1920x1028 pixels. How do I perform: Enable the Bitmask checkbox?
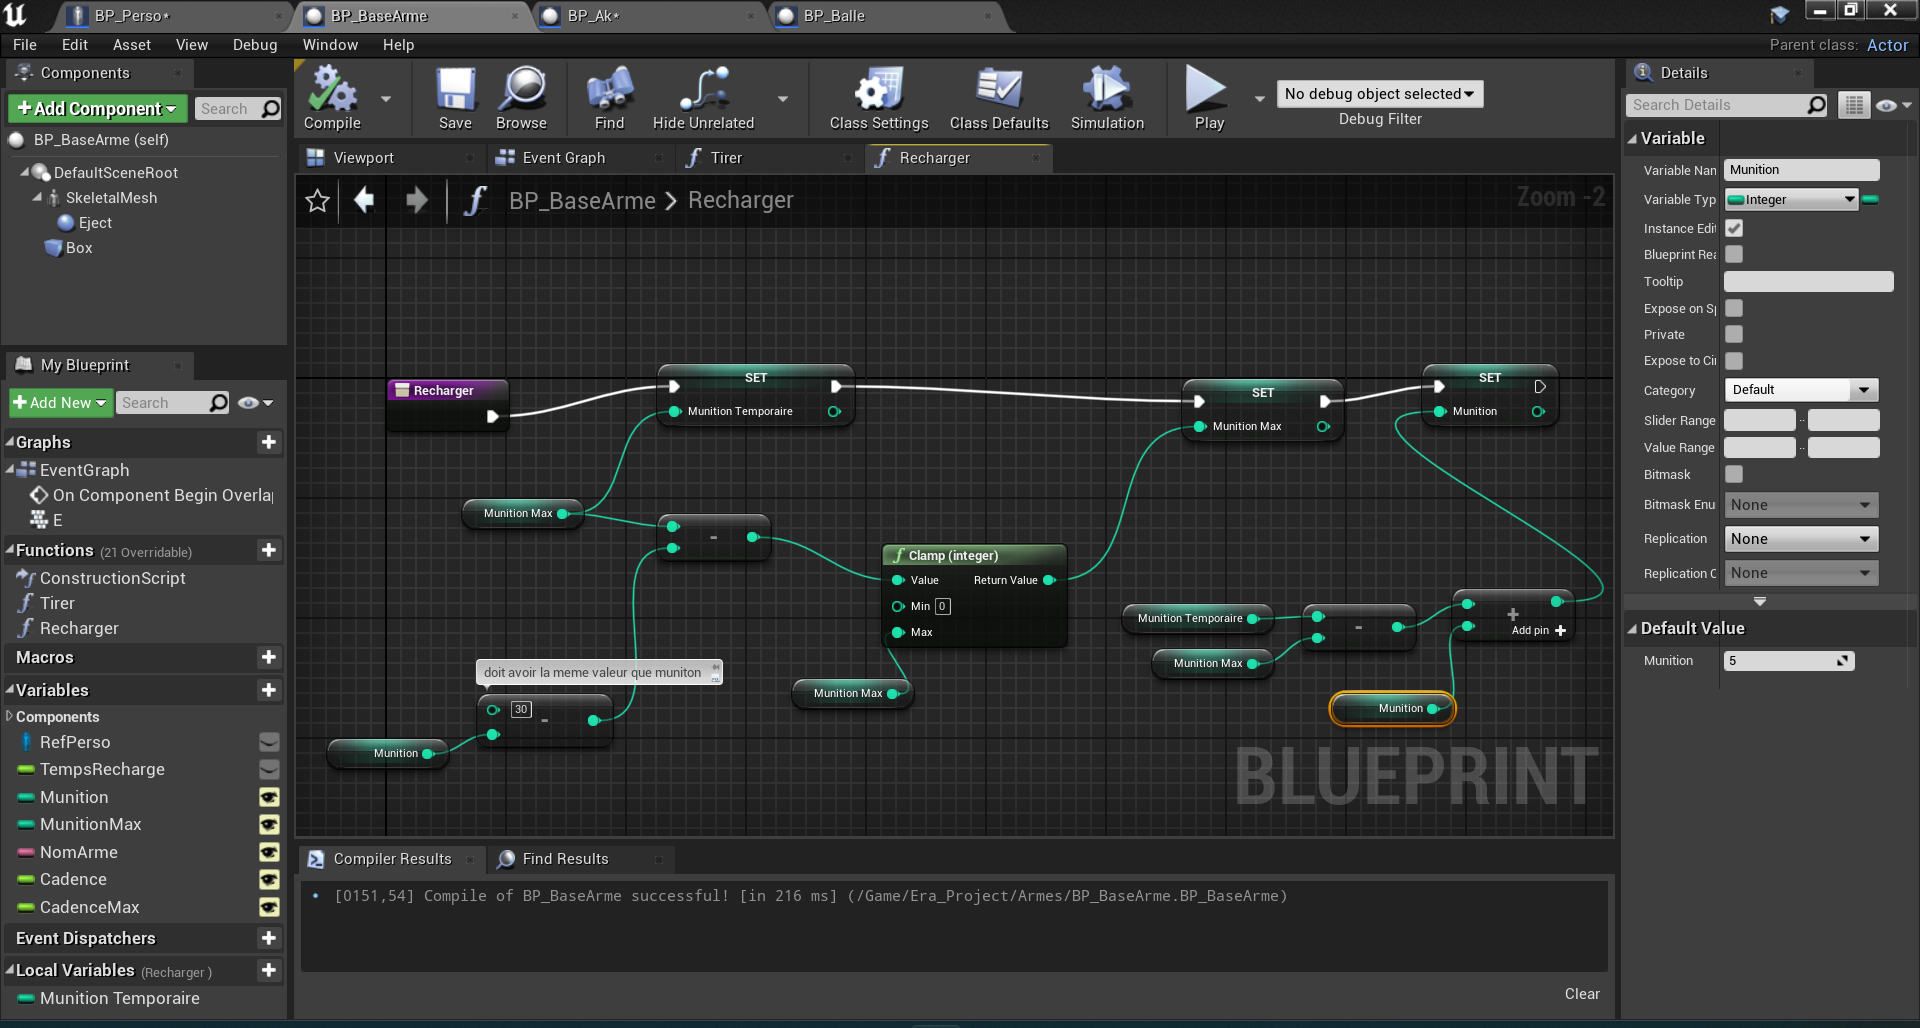click(1734, 474)
